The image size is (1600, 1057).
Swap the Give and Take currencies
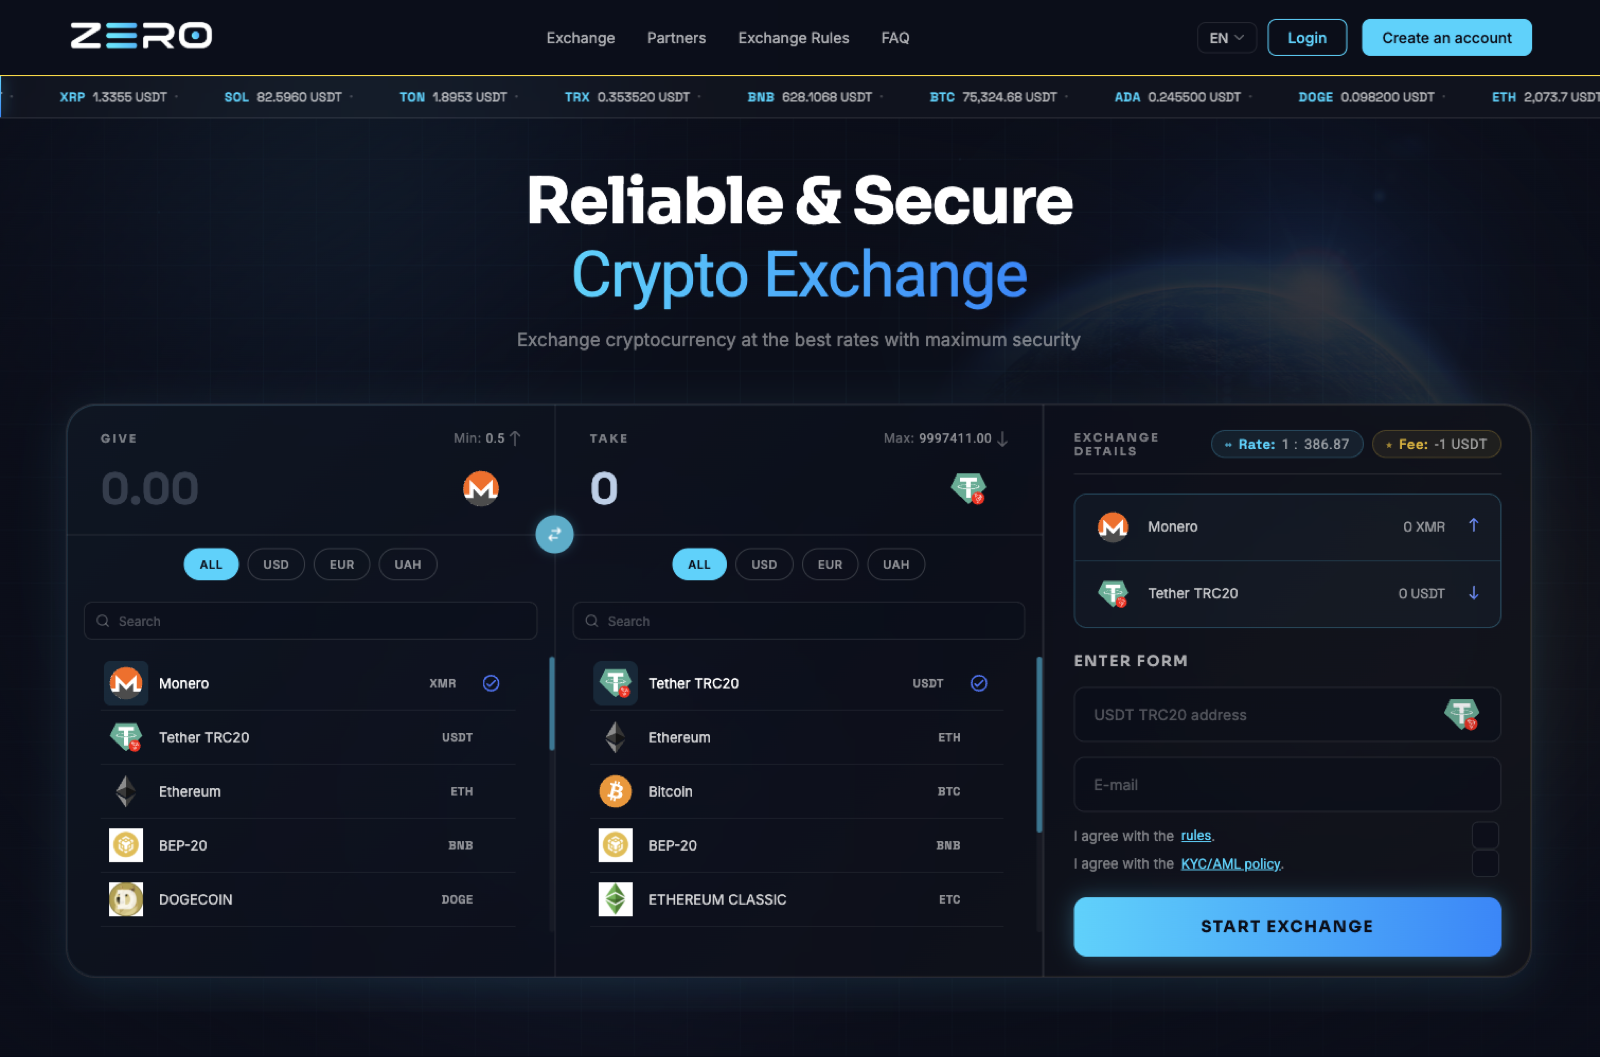(x=554, y=534)
